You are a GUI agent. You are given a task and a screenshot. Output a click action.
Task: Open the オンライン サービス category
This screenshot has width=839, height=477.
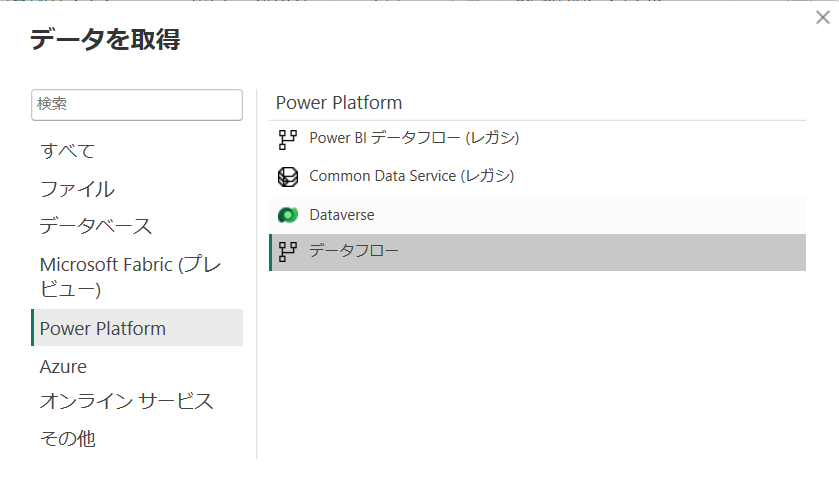[x=126, y=401]
